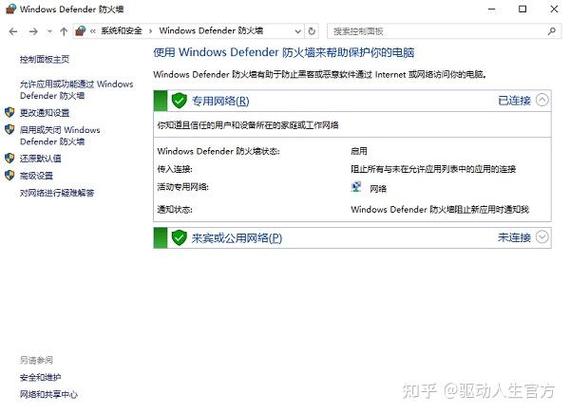Open 高级设置 link
This screenshot has width=570, height=414.
(x=36, y=176)
